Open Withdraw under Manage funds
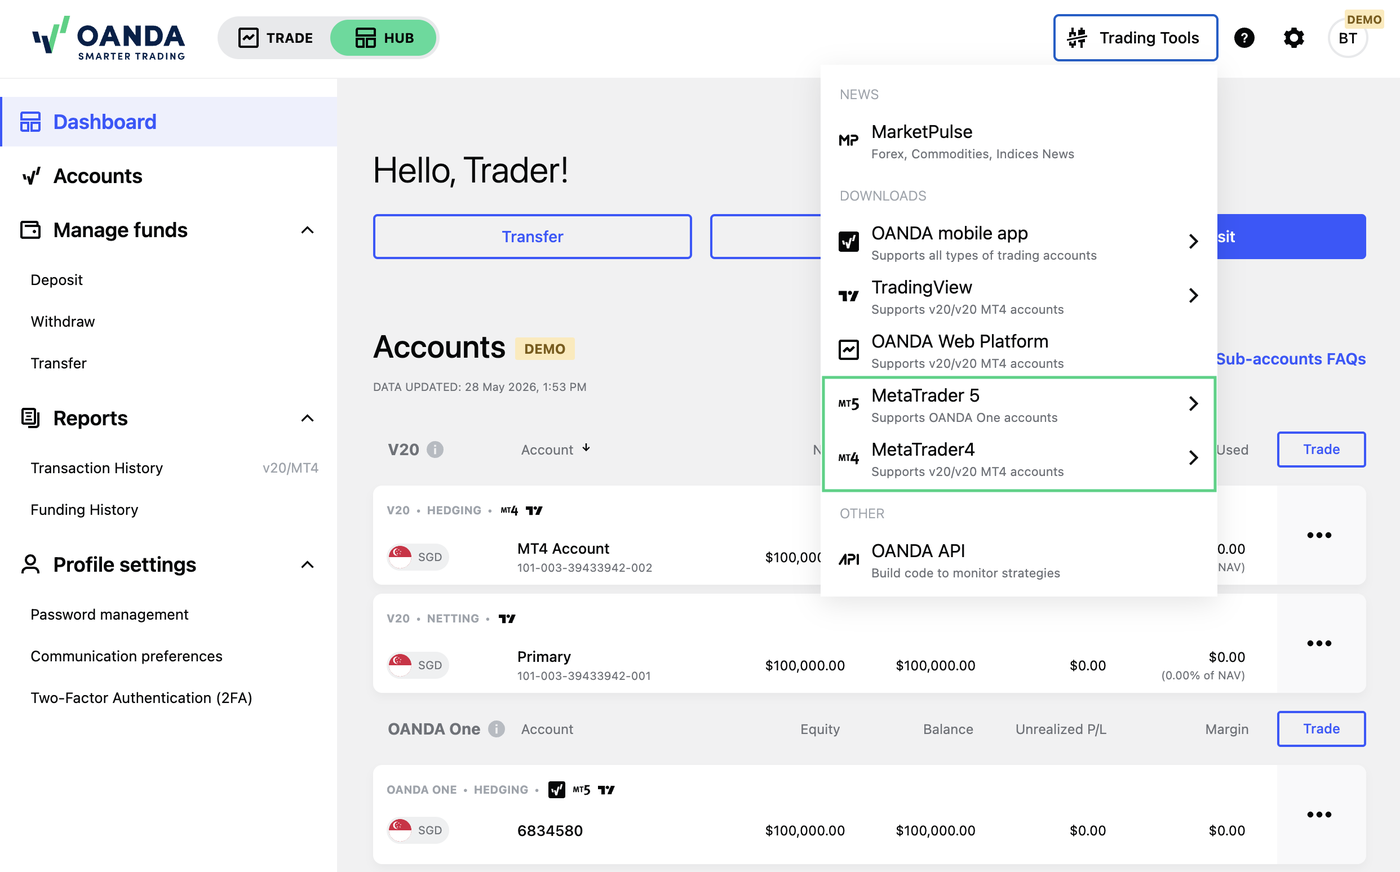Viewport: 1400px width, 872px height. (63, 322)
